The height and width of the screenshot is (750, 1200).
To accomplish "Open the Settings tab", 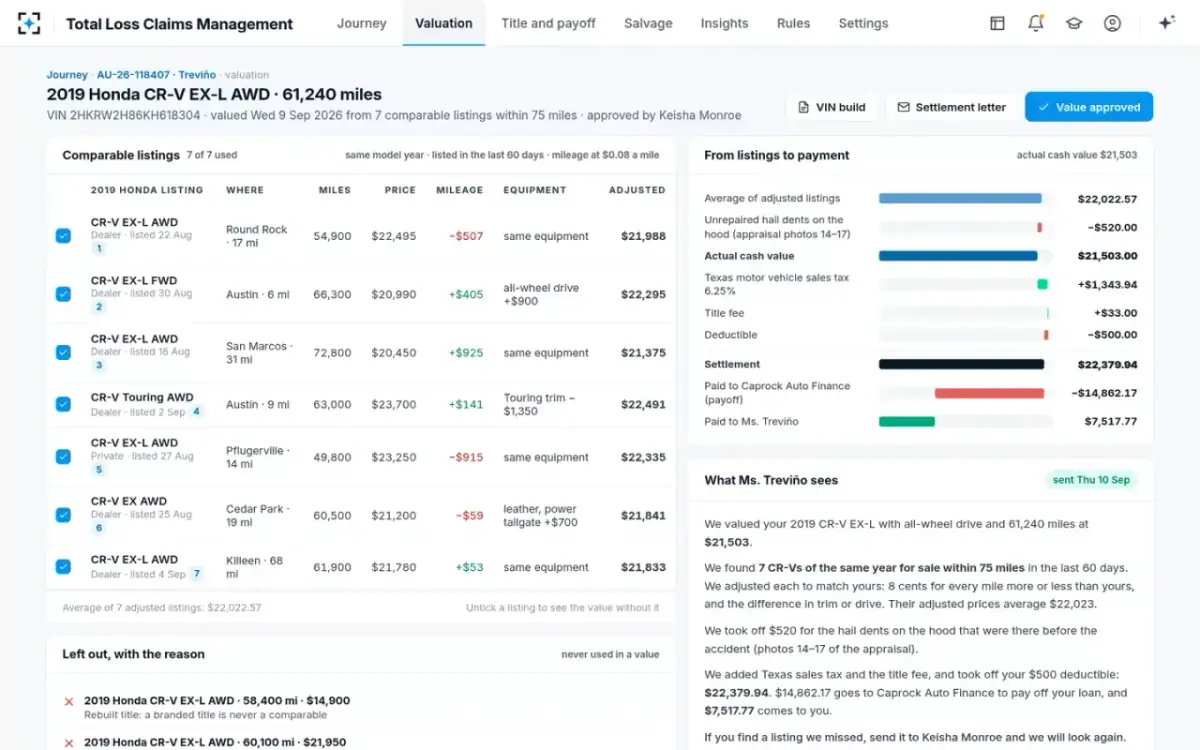I will [x=863, y=23].
